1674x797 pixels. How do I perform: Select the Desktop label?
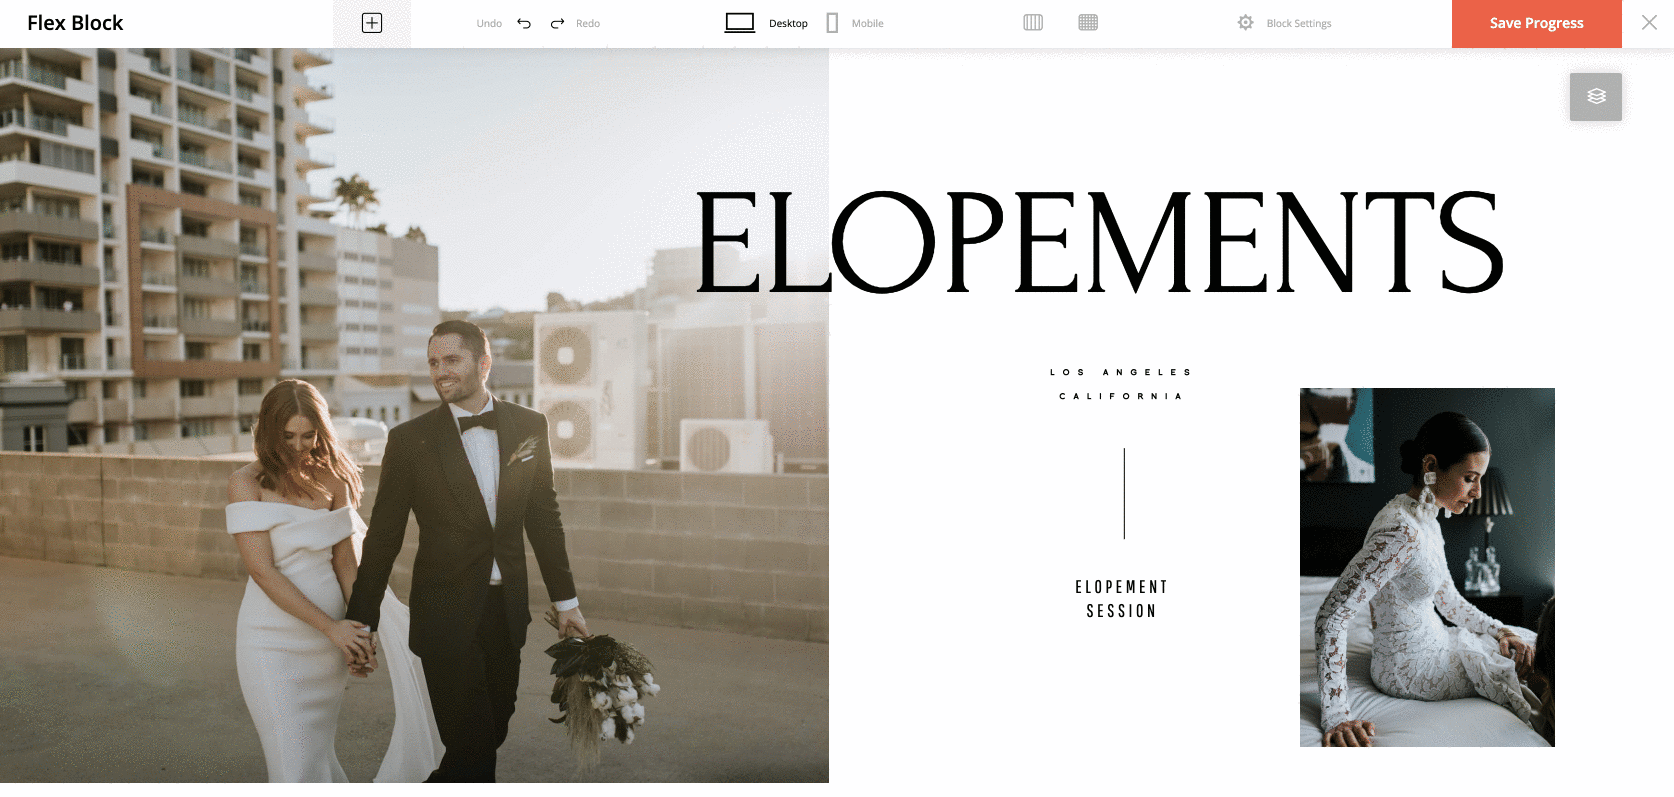click(x=788, y=23)
